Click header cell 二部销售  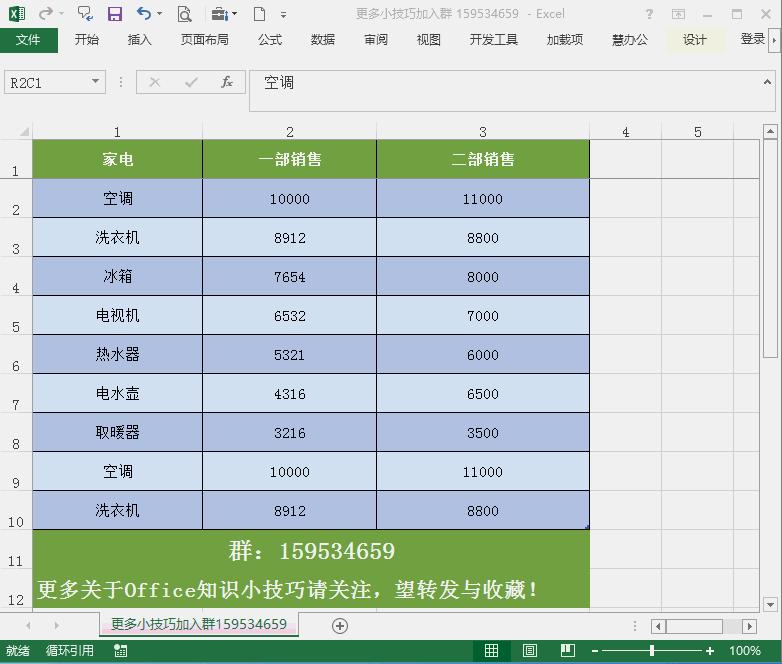[x=483, y=159]
